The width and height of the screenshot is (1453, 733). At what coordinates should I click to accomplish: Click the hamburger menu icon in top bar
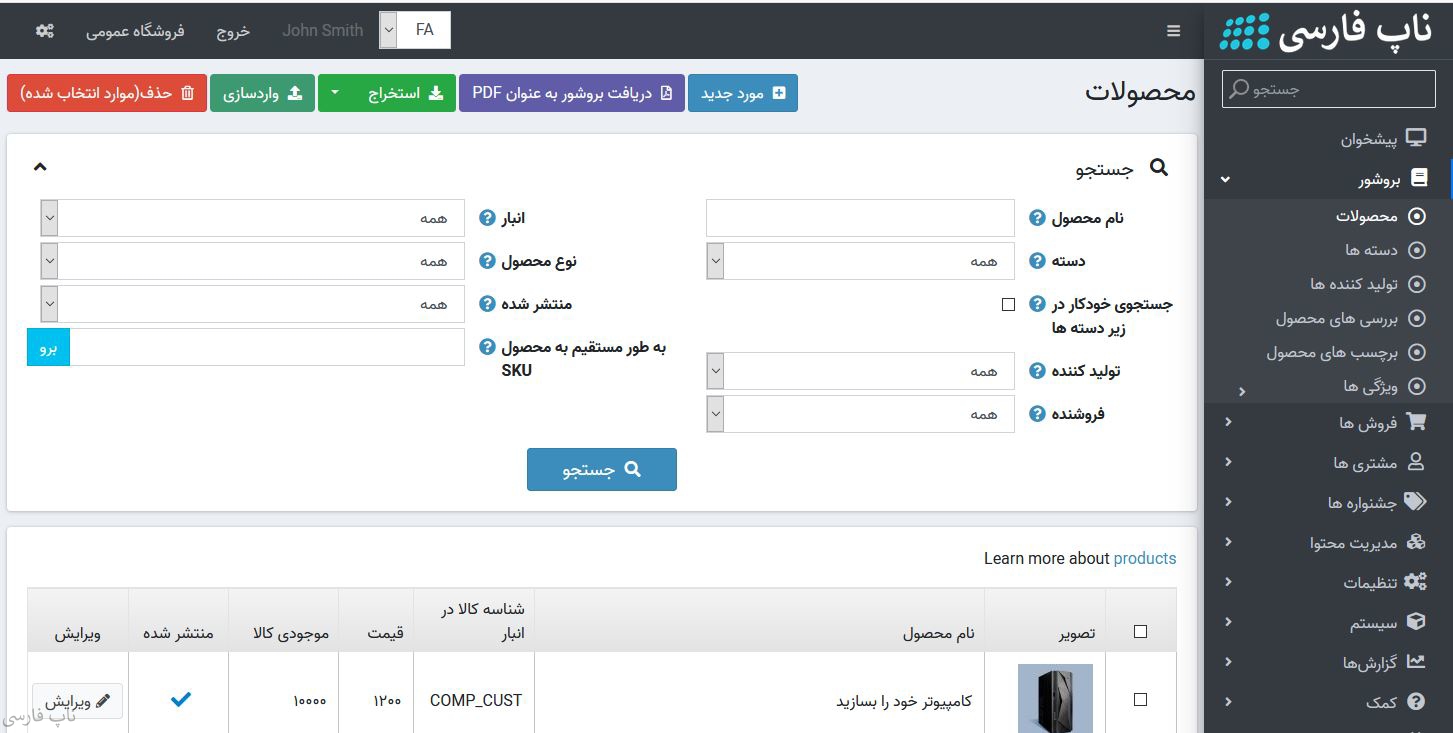pyautogui.click(x=1174, y=31)
